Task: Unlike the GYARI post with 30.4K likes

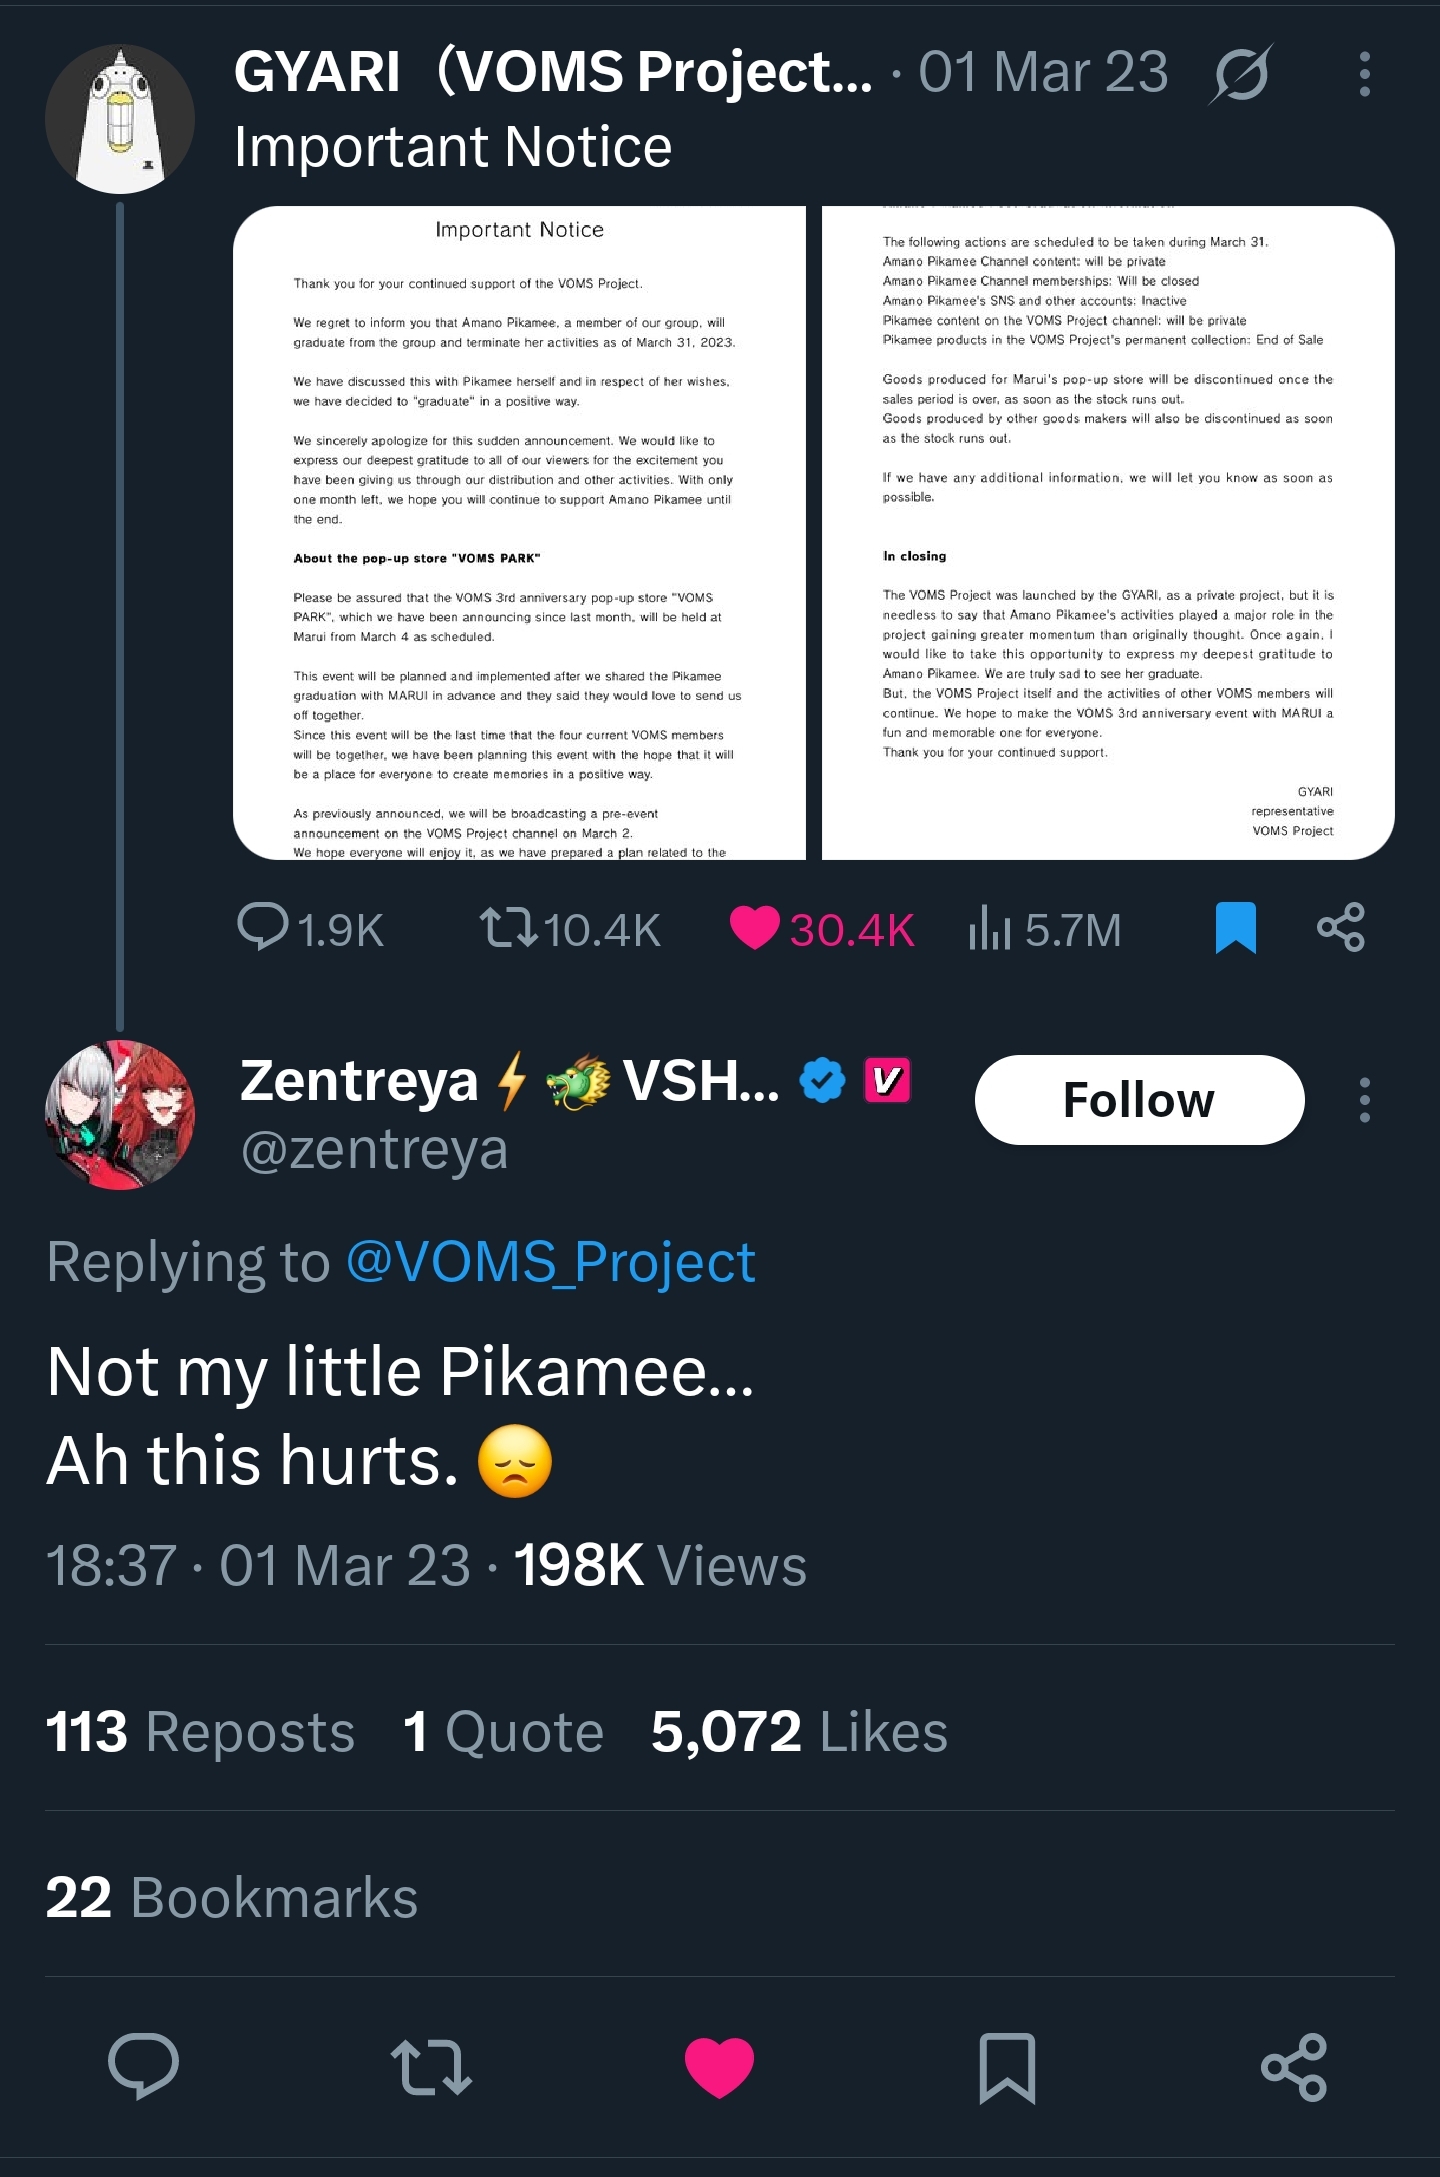Action: pos(755,927)
